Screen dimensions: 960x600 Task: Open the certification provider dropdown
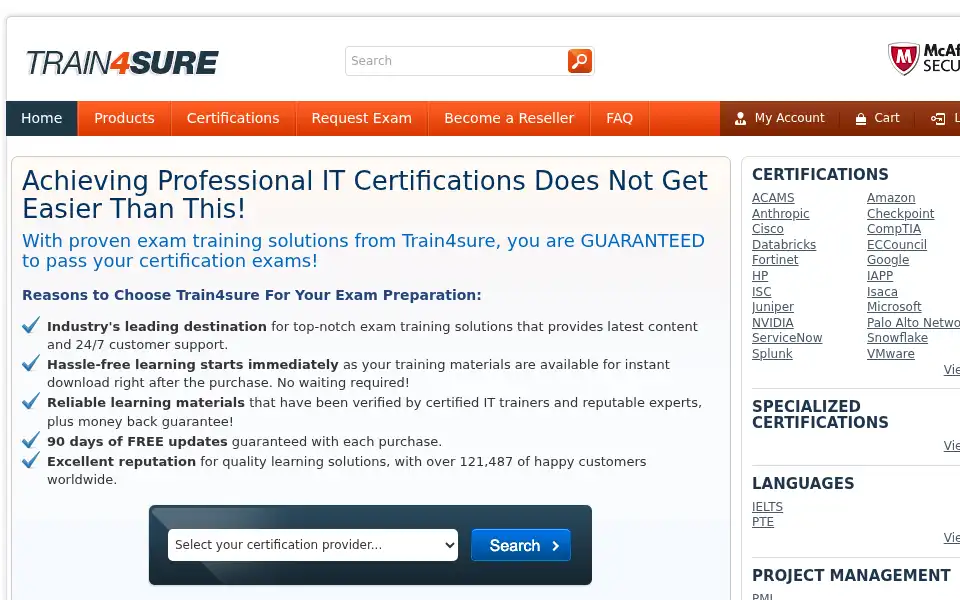[x=313, y=545]
